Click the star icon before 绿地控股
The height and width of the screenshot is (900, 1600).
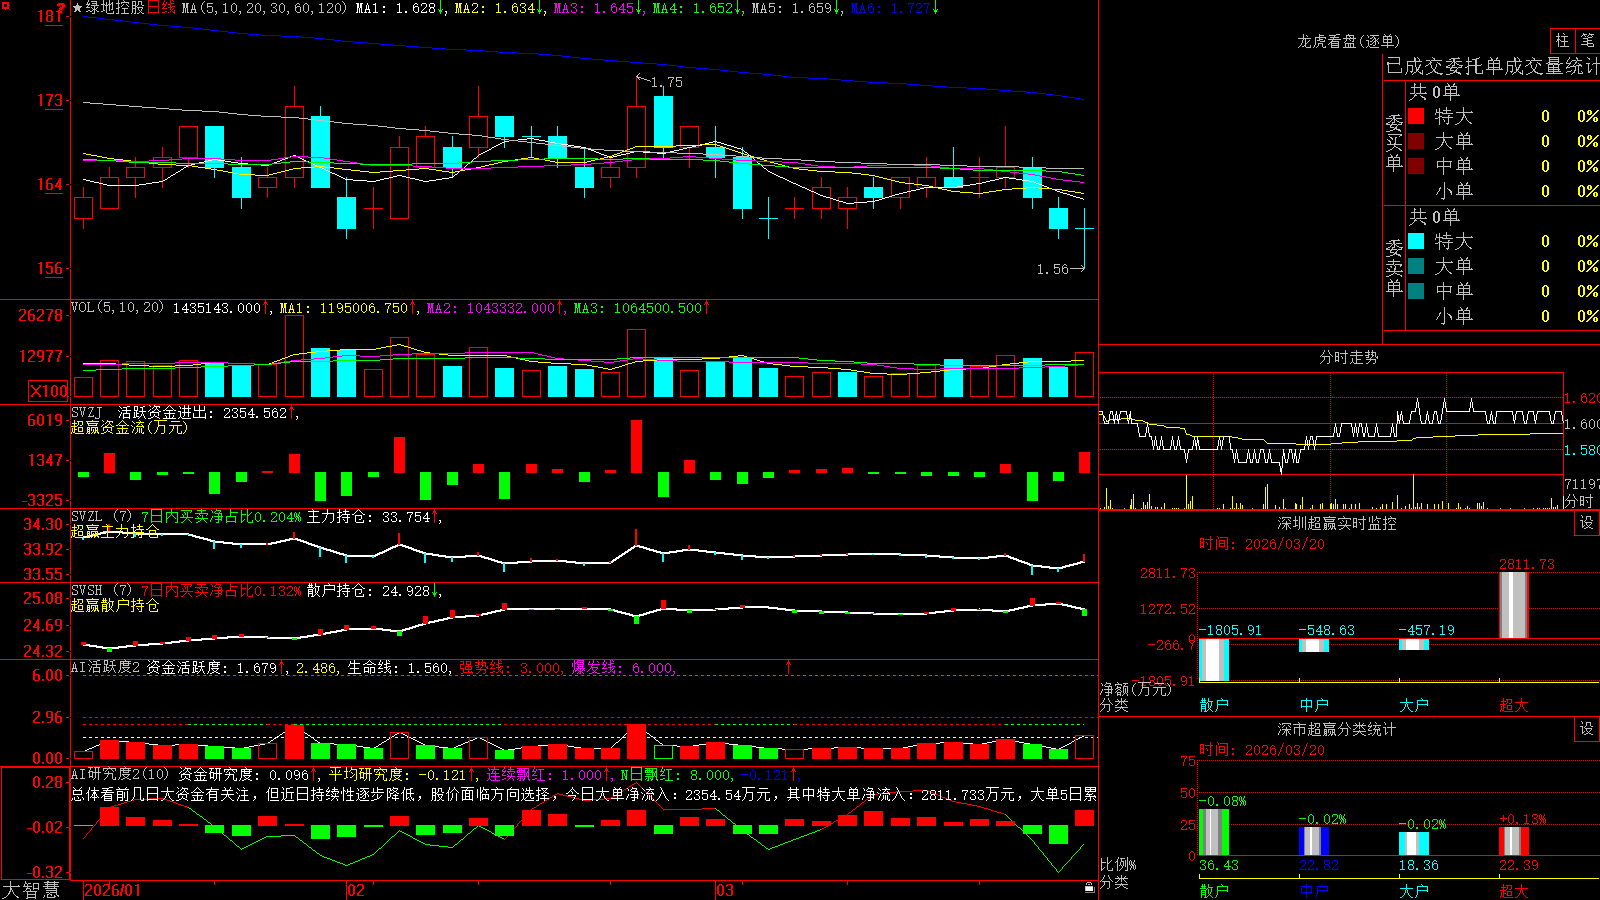point(78,8)
